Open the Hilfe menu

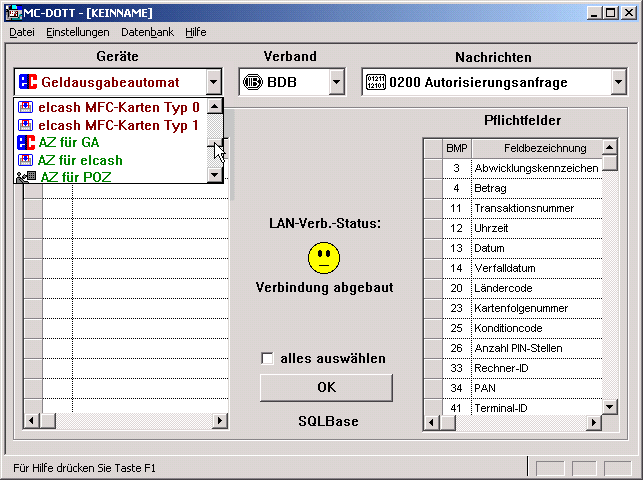(x=196, y=32)
